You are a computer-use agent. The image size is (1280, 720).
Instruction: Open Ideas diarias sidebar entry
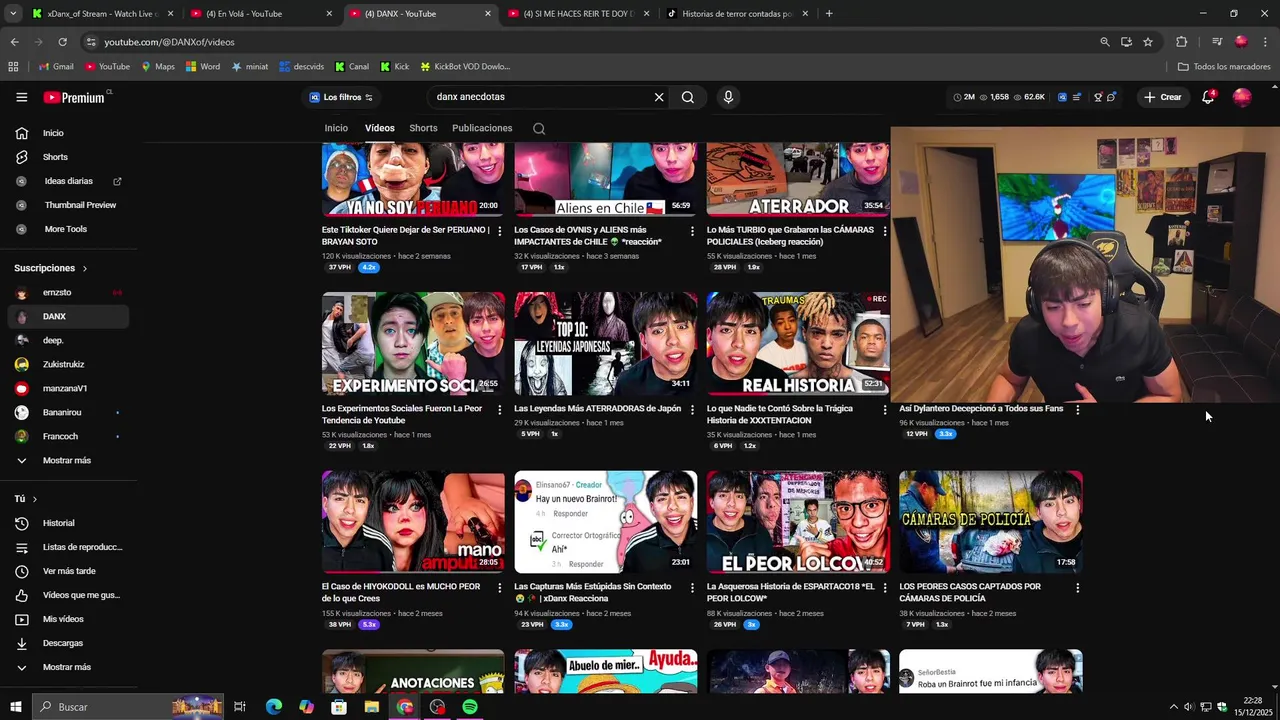pyautogui.click(x=67, y=181)
